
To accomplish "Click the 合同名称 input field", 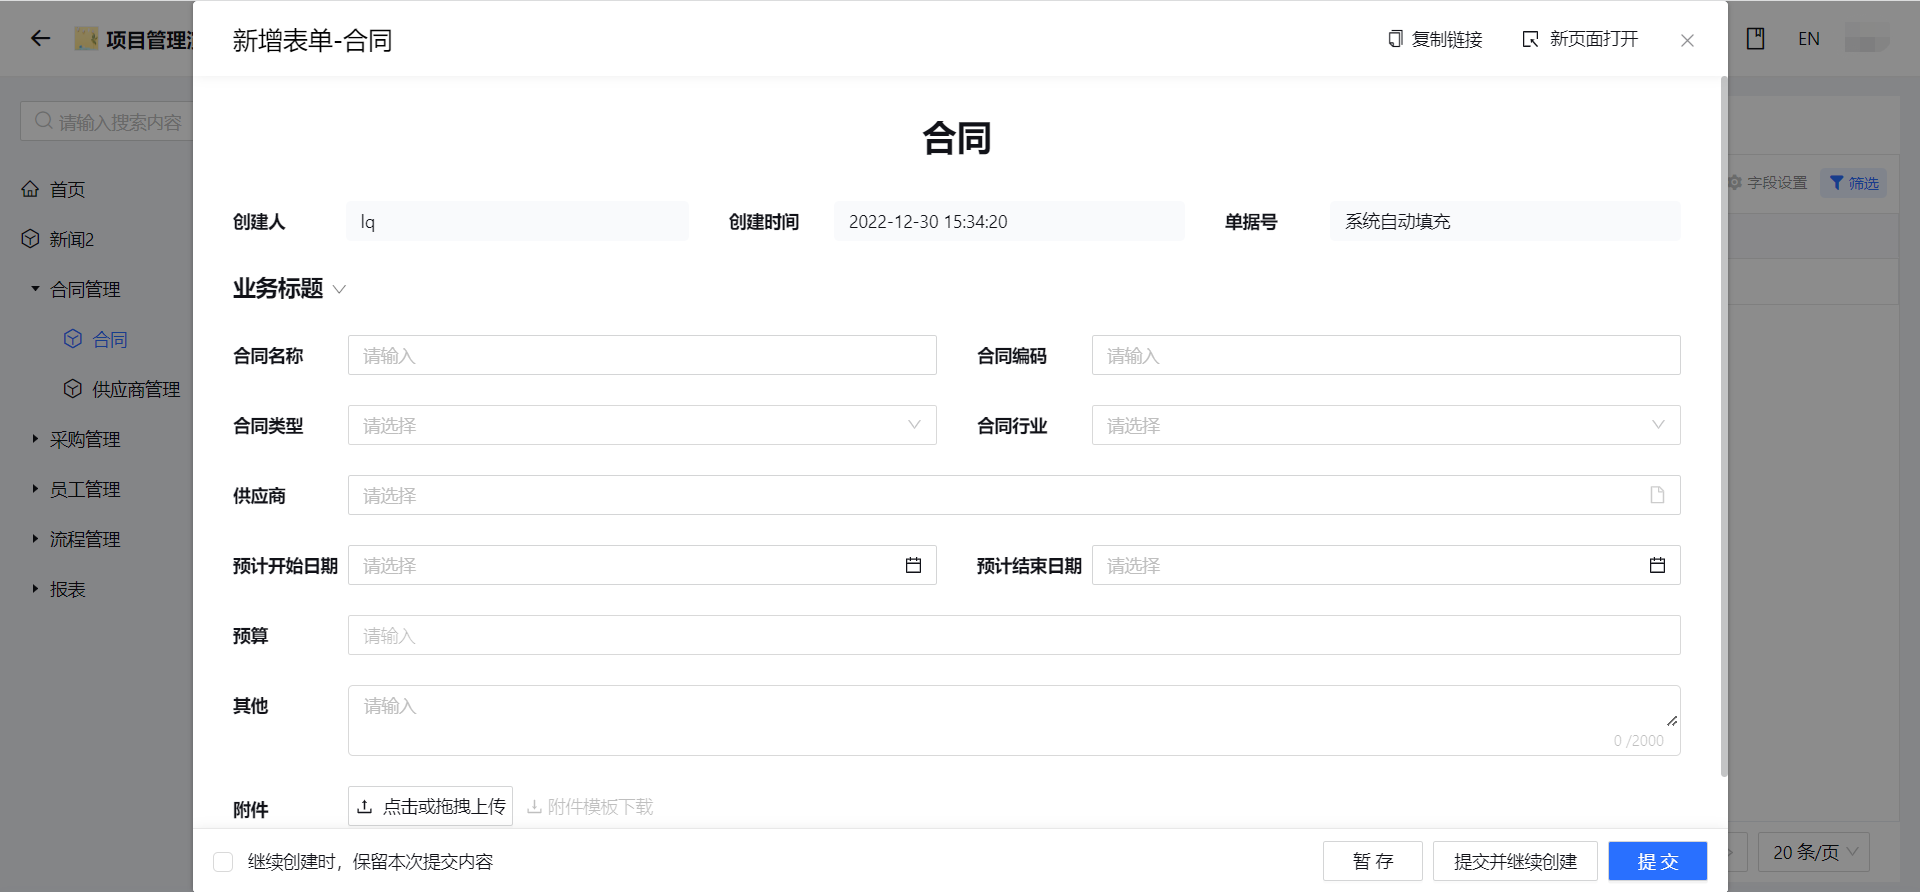I will 642,355.
